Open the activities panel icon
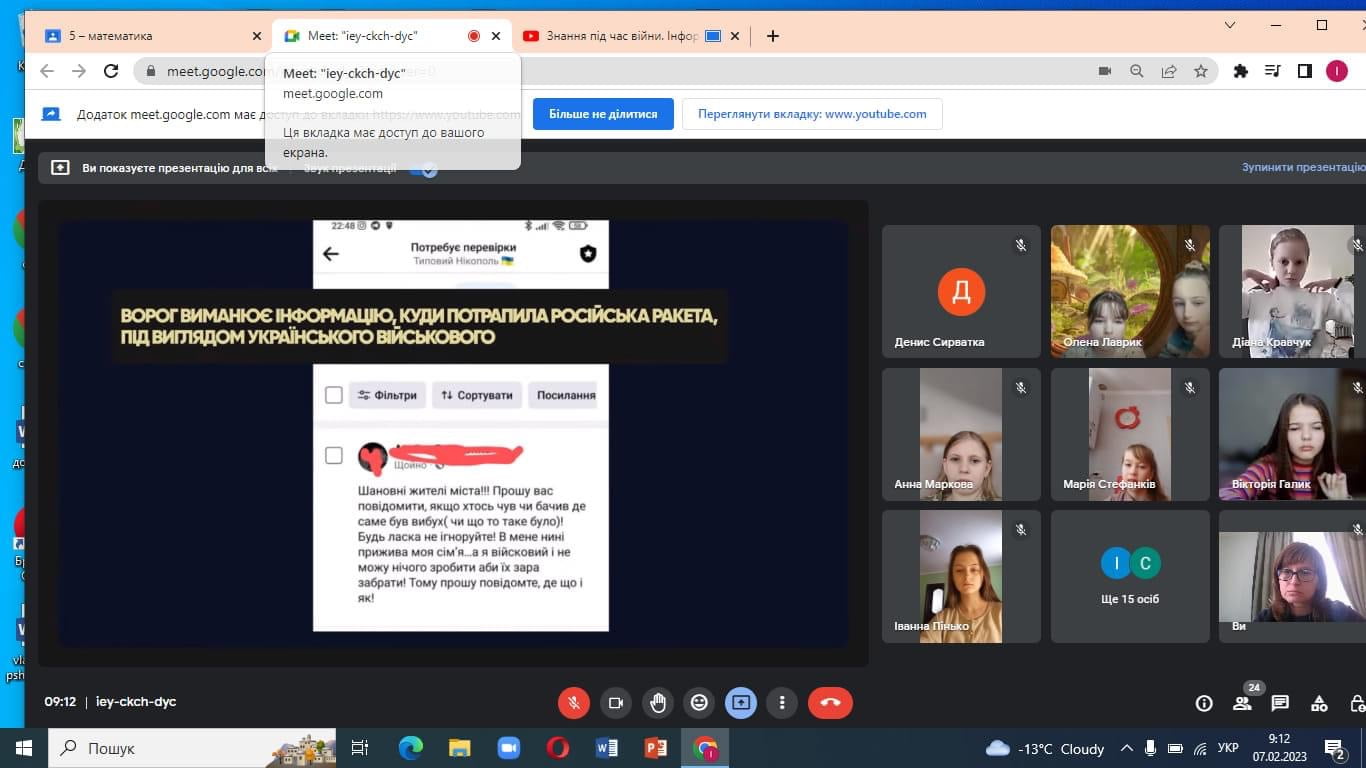 [1319, 703]
